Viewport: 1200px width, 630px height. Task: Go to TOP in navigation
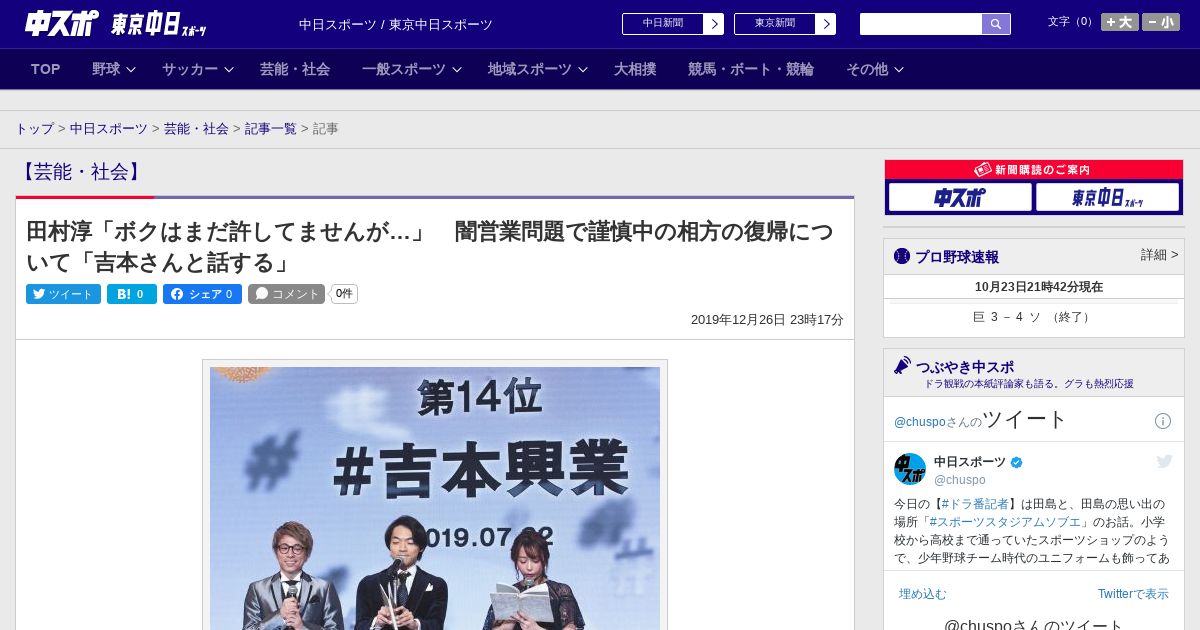tap(46, 69)
